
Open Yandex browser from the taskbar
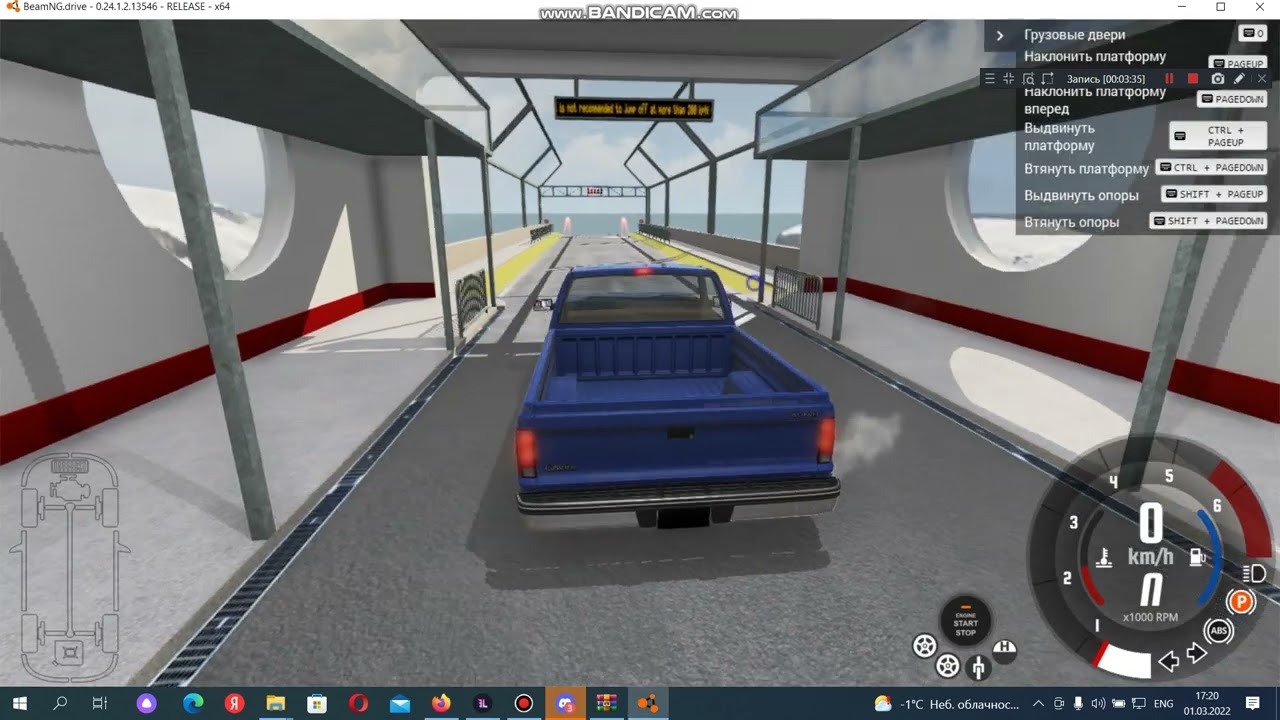click(x=234, y=703)
